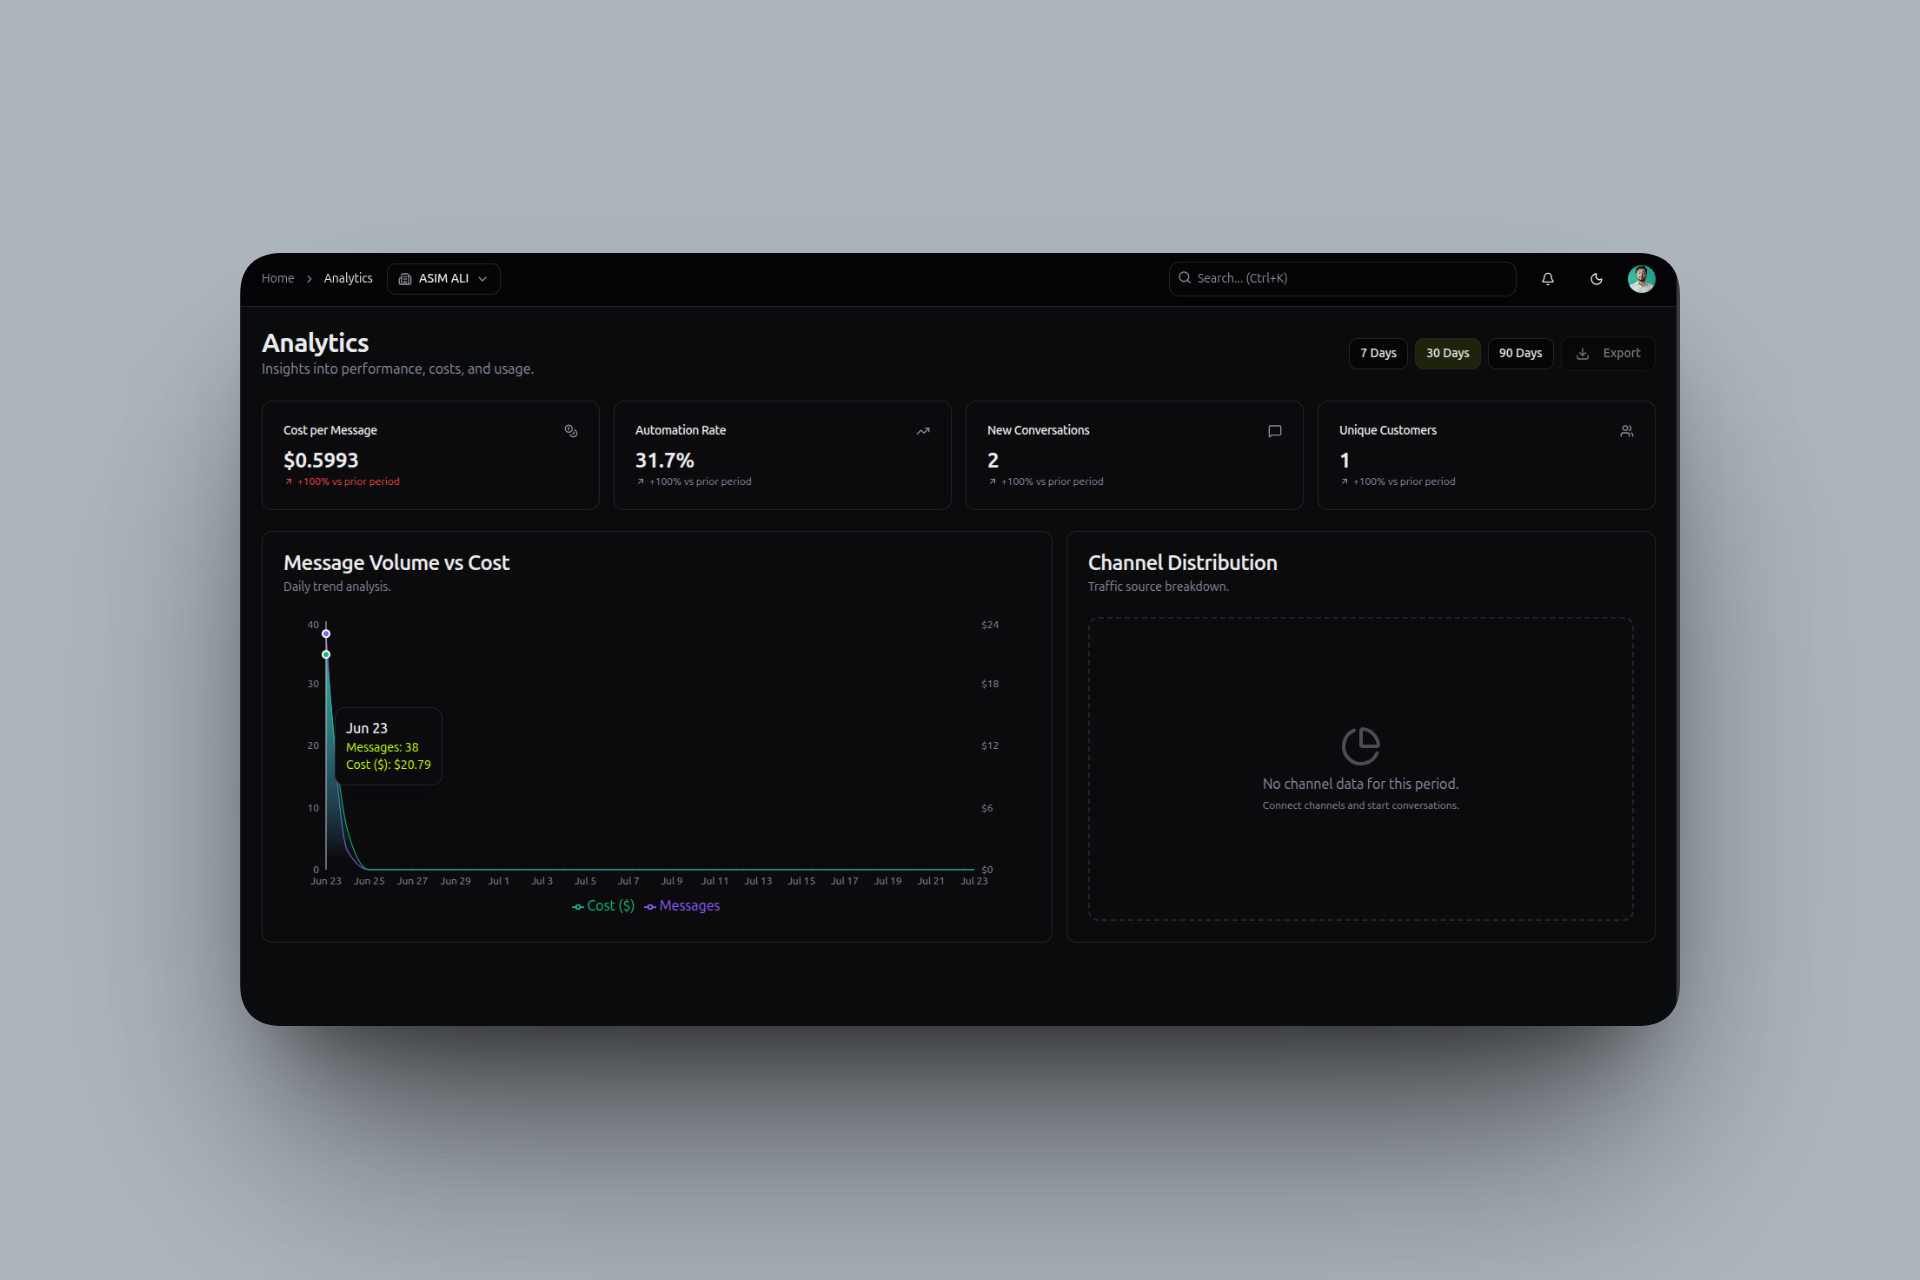This screenshot has height=1280, width=1920.
Task: Click the Export button
Action: [1608, 354]
